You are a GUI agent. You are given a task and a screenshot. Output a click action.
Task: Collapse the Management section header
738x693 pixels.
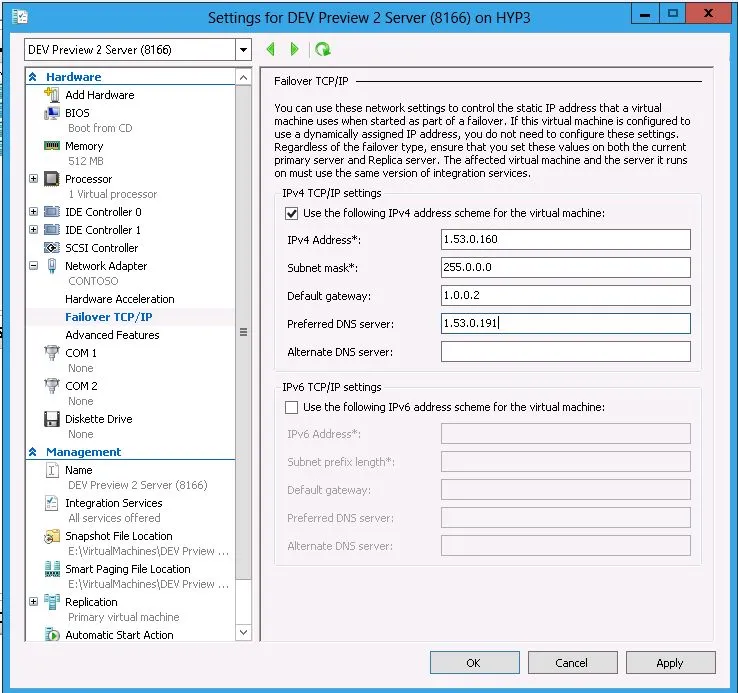[x=32, y=452]
